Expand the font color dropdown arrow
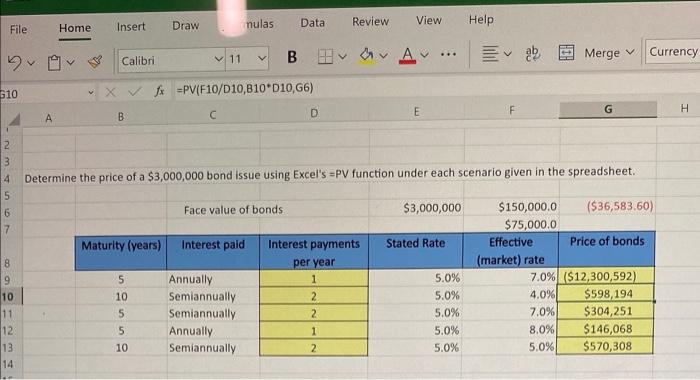The width and height of the screenshot is (700, 380). (x=425, y=54)
